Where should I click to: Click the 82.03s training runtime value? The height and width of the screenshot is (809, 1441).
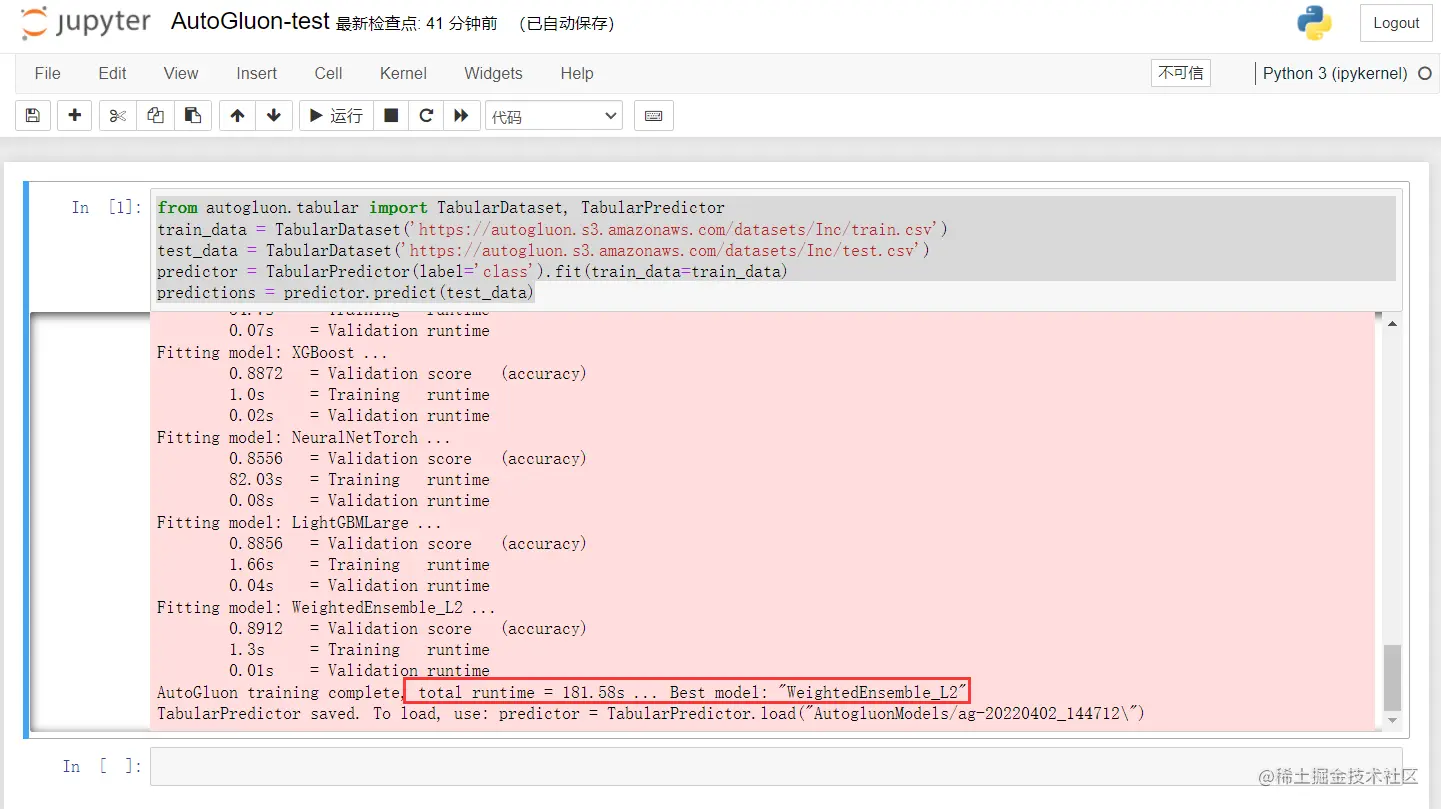pyautogui.click(x=256, y=479)
